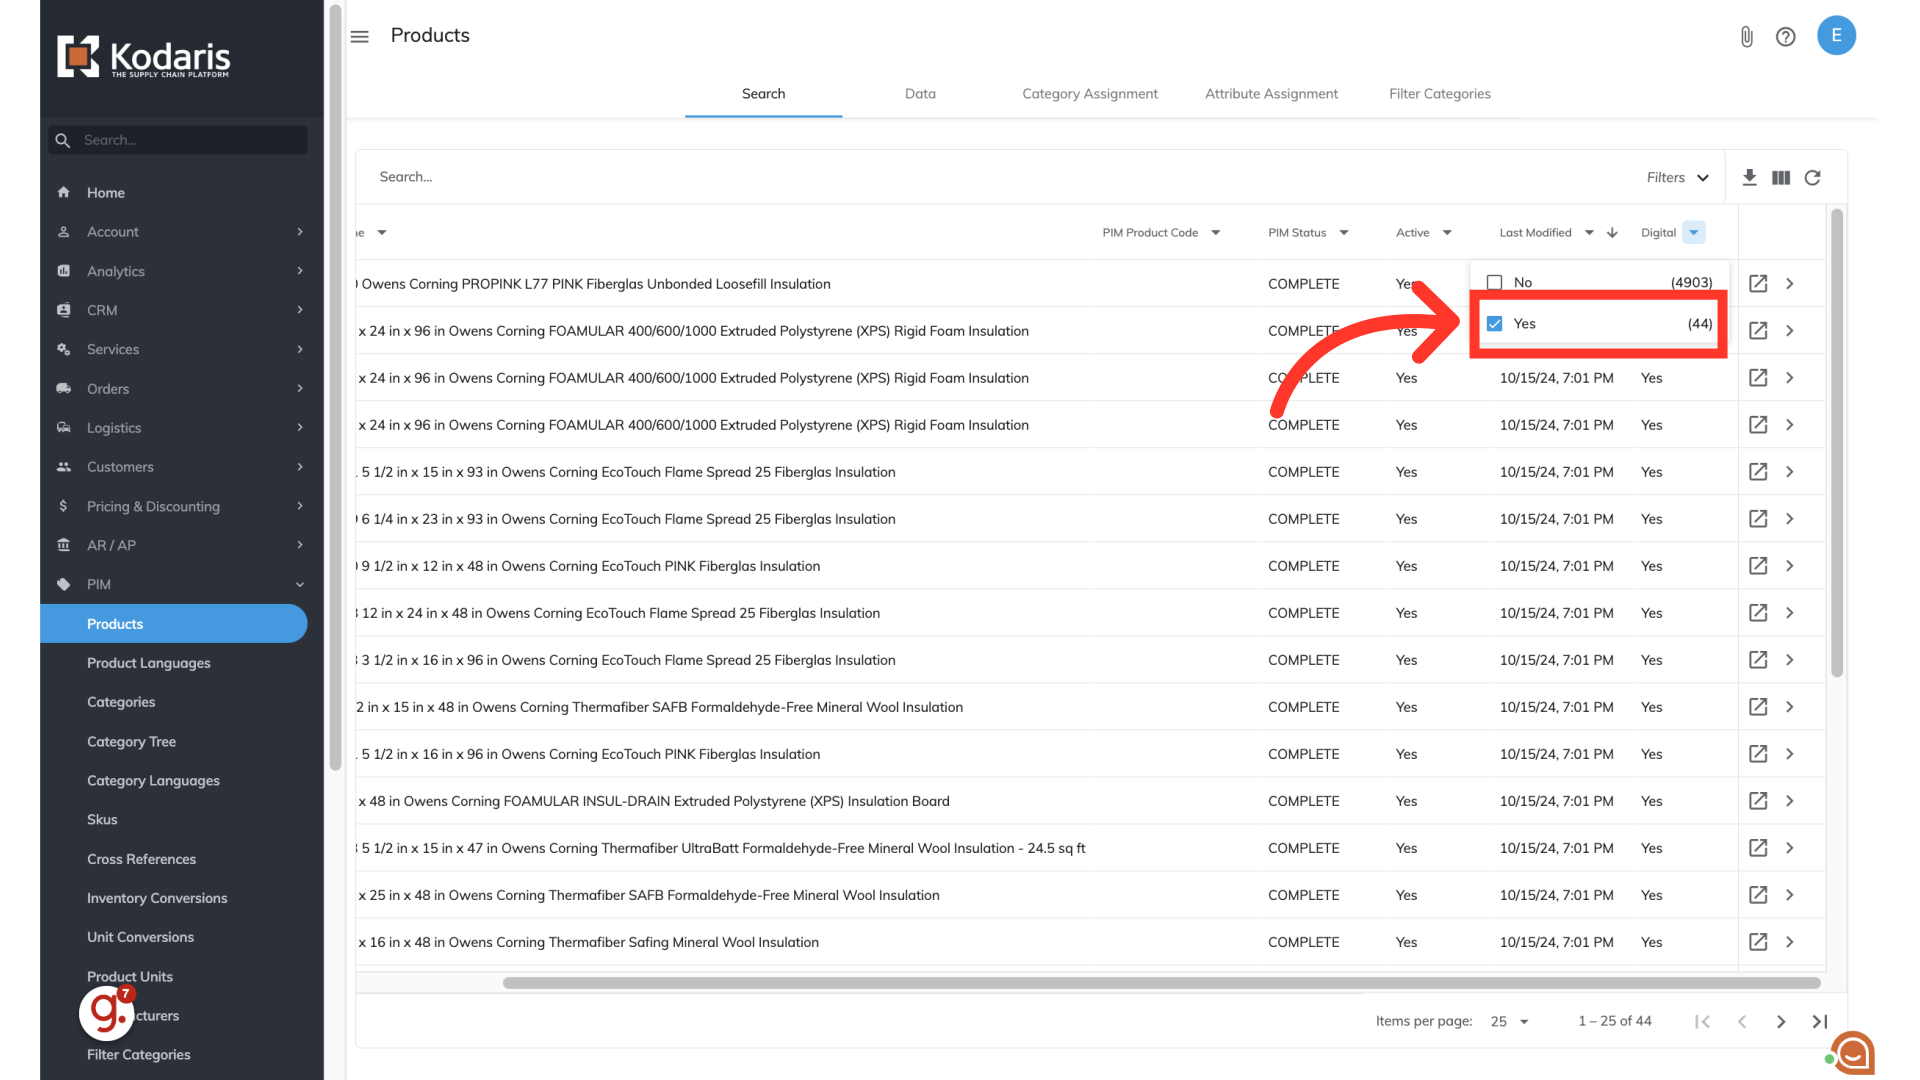
Task: Switch to the Attribute Assignment tab
Action: 1271,94
